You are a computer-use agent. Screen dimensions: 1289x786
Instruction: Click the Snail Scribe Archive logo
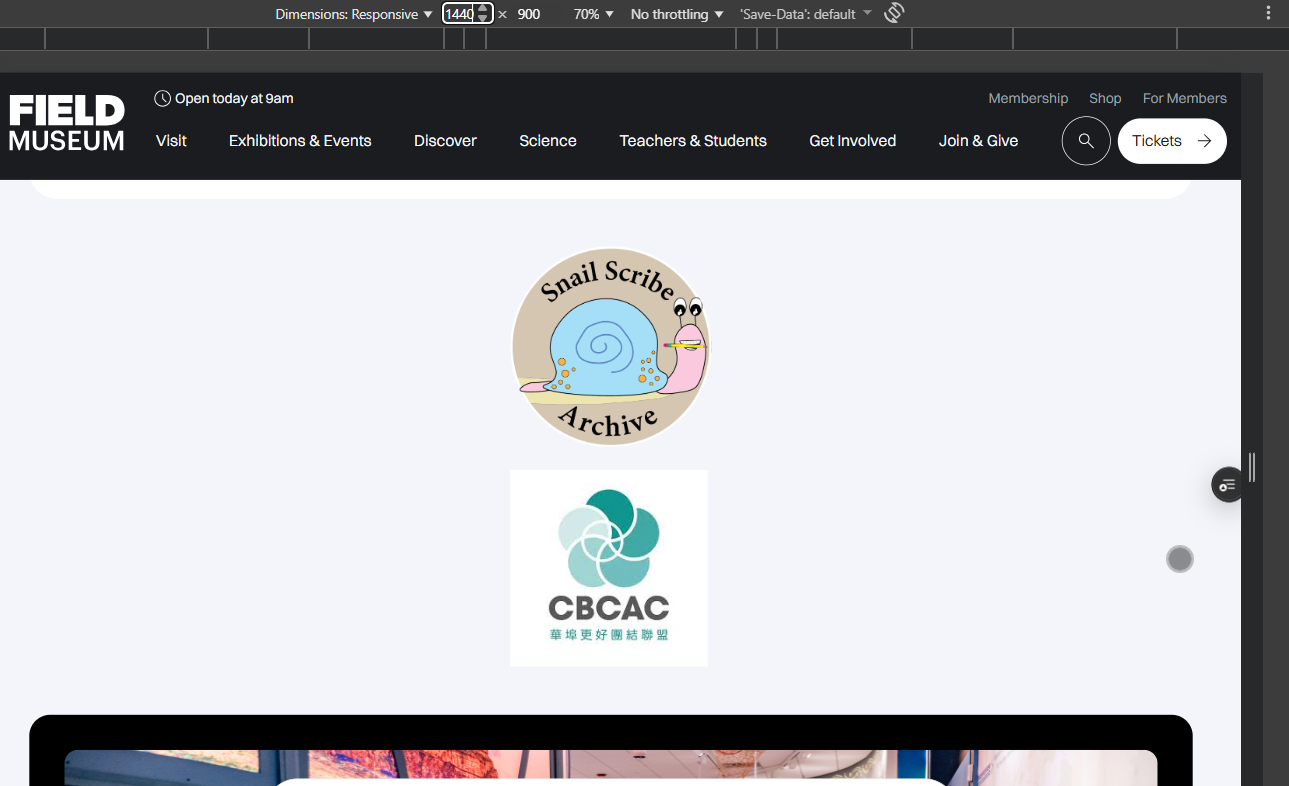click(x=610, y=346)
